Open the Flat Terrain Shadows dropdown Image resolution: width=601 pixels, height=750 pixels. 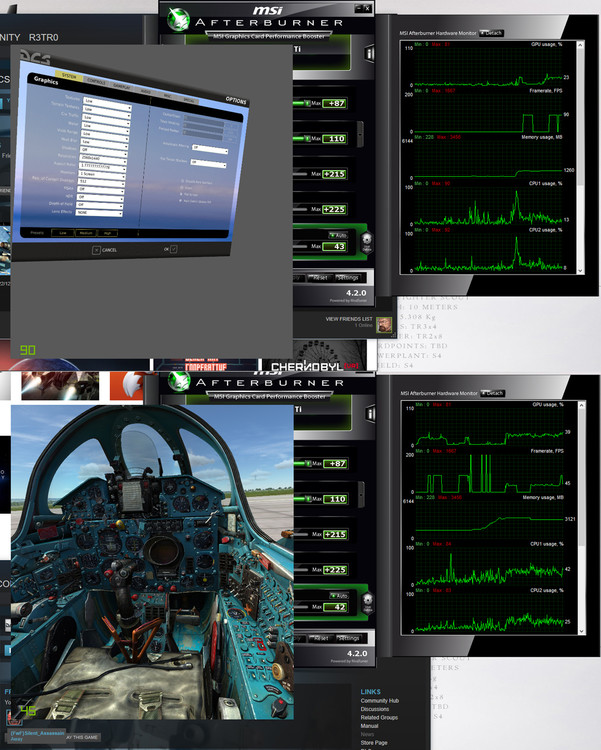208,164
